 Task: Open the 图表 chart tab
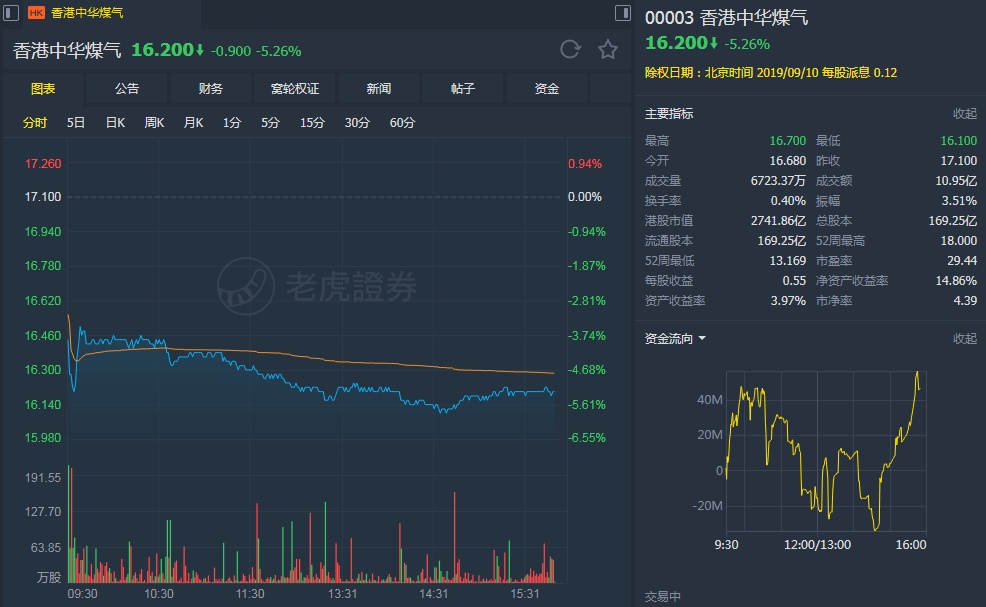coord(43,89)
